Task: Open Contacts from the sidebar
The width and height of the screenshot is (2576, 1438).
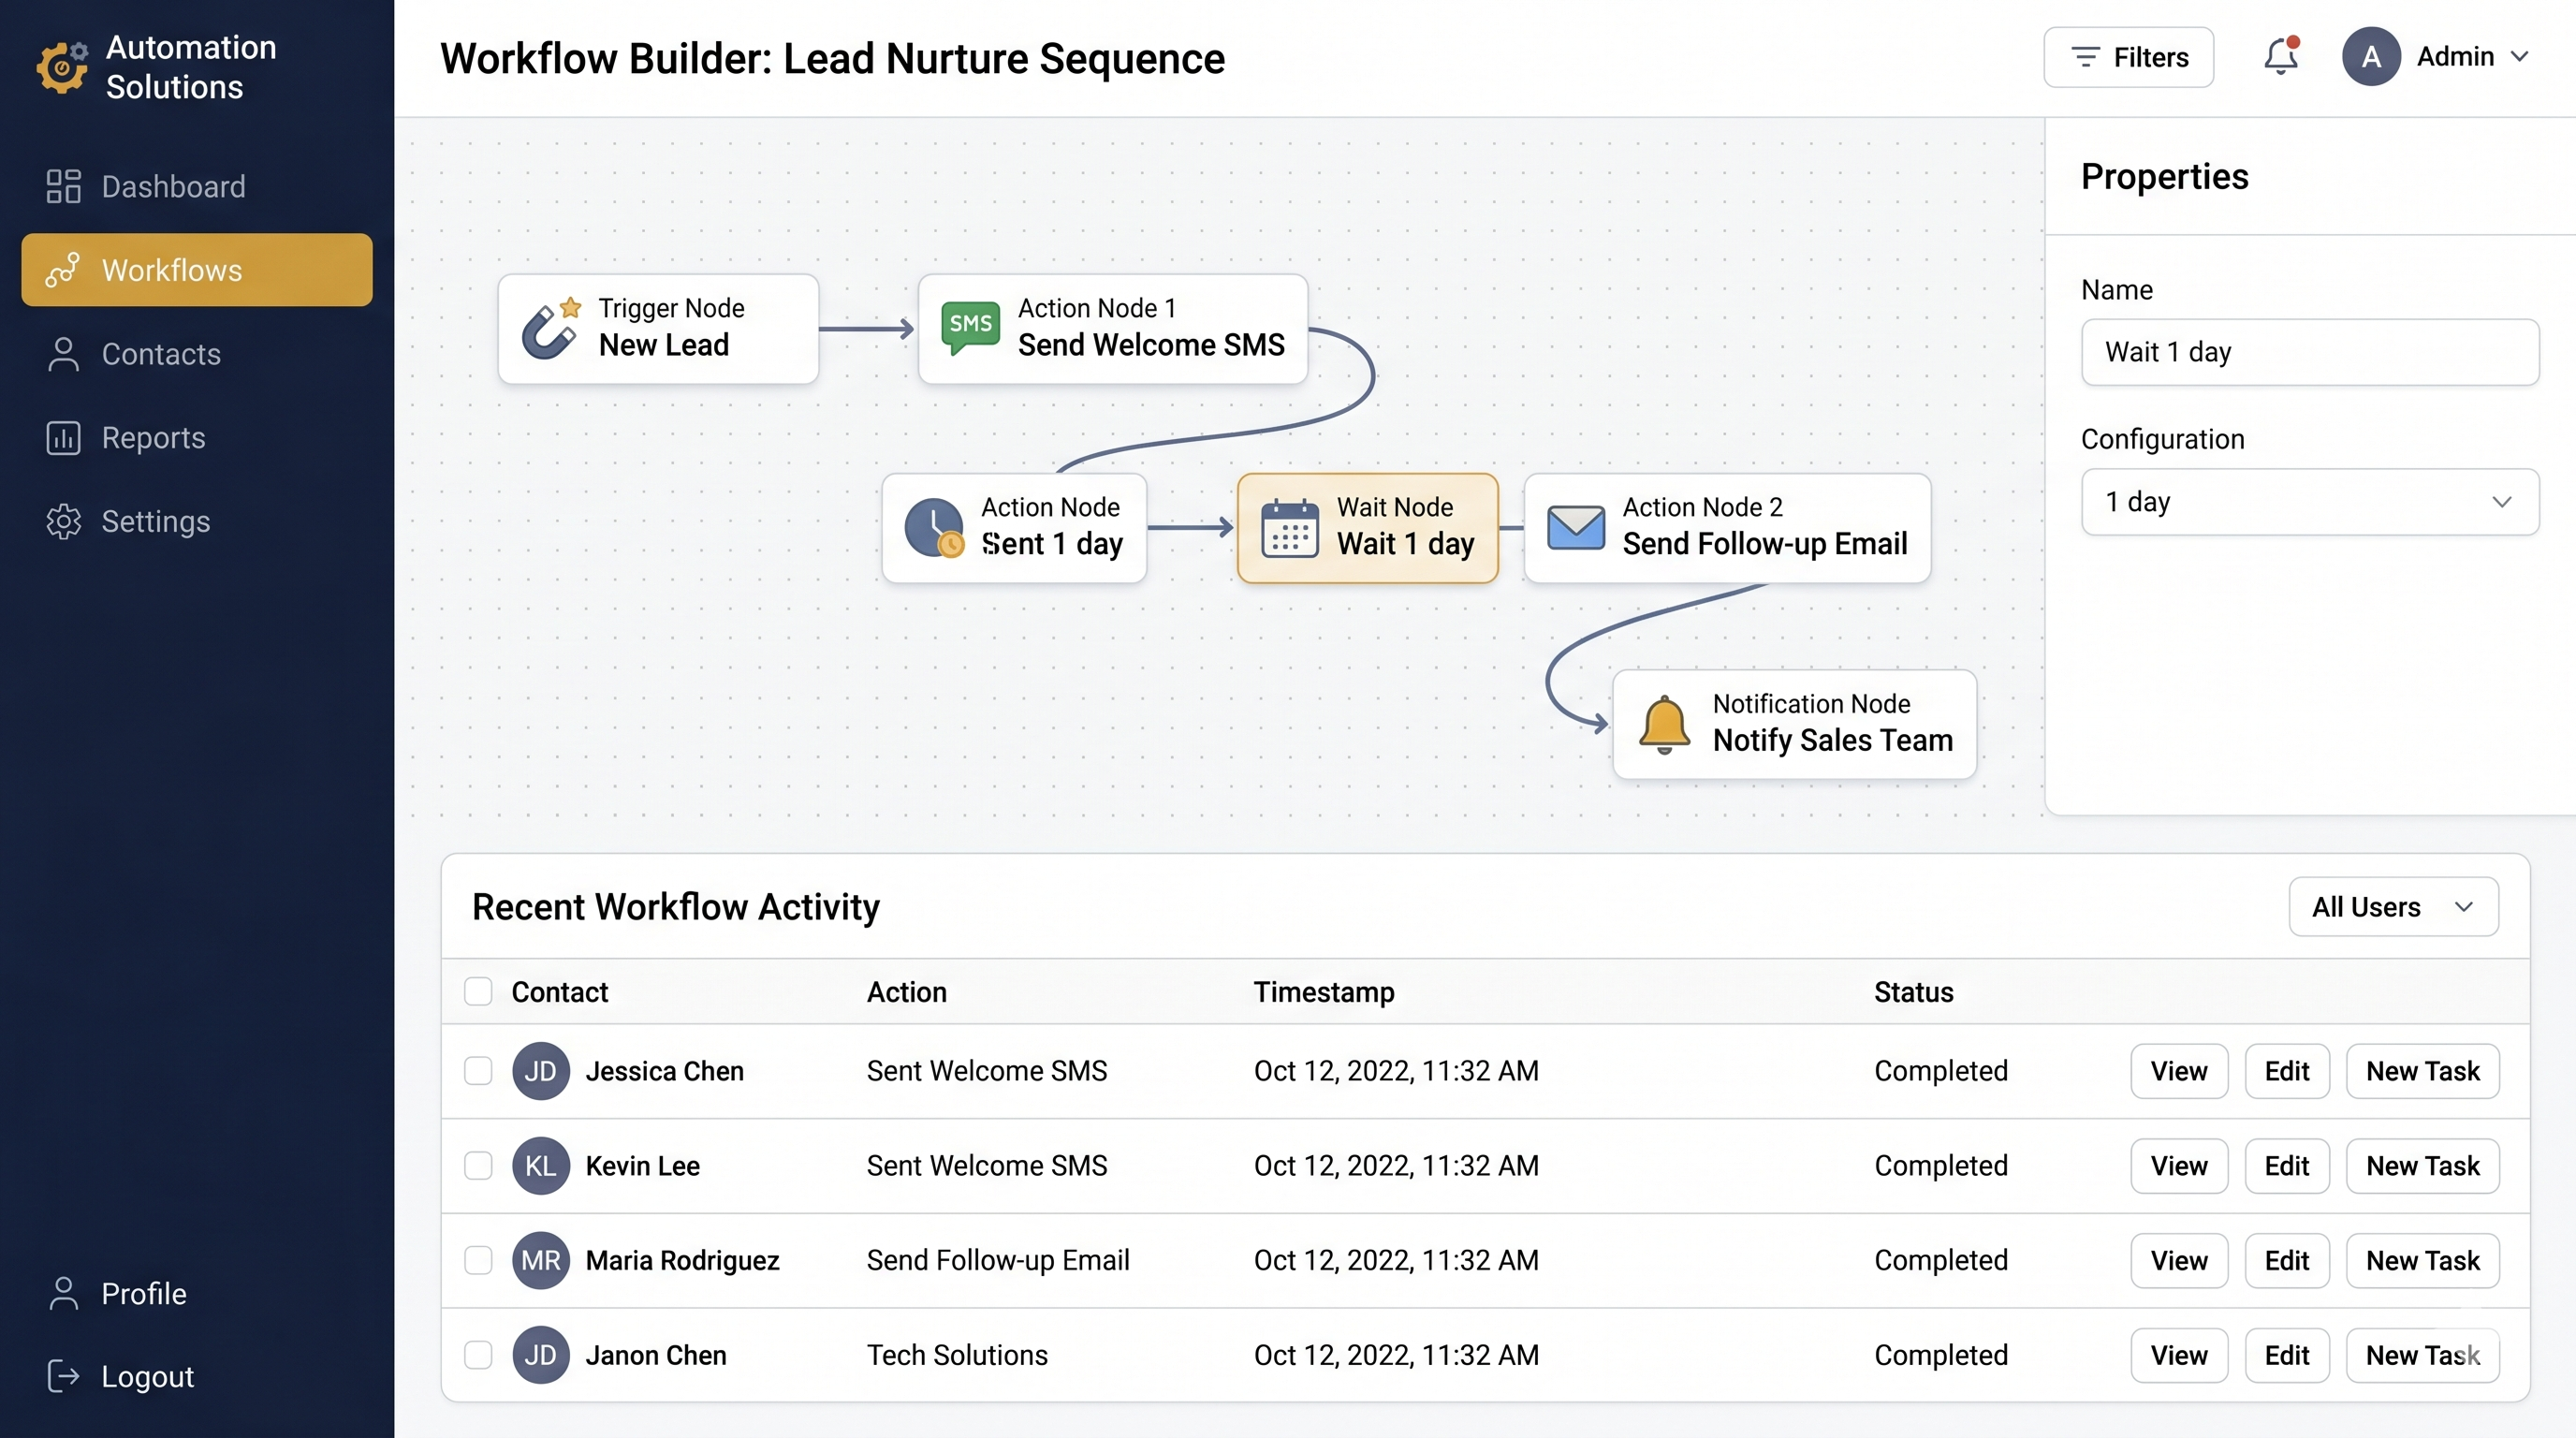Action: (x=196, y=354)
